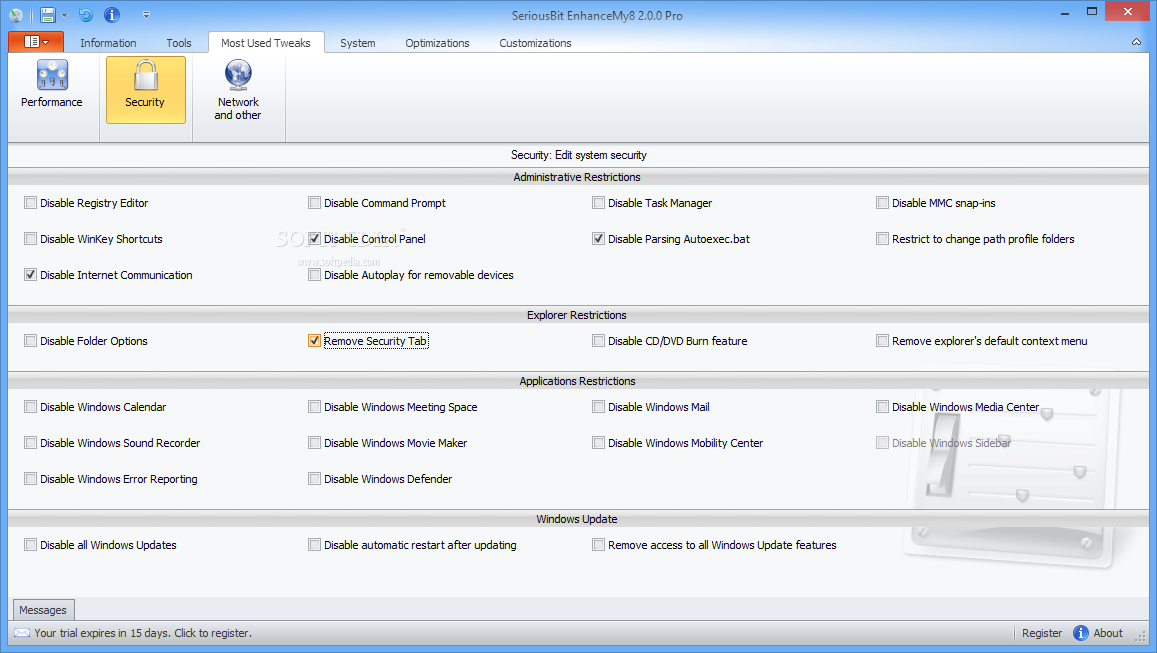
Task: Check Remove explorer's default context menu
Action: pos(883,340)
